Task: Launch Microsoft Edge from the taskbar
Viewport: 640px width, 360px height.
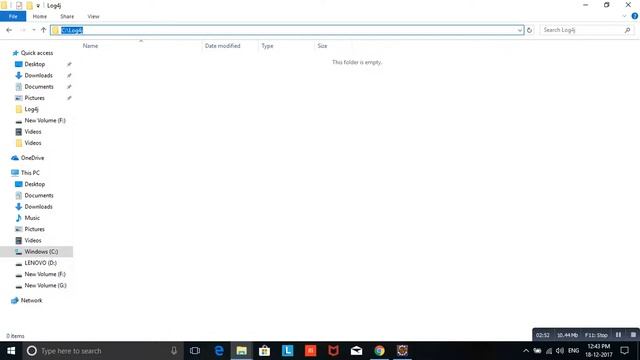Action: coord(219,351)
